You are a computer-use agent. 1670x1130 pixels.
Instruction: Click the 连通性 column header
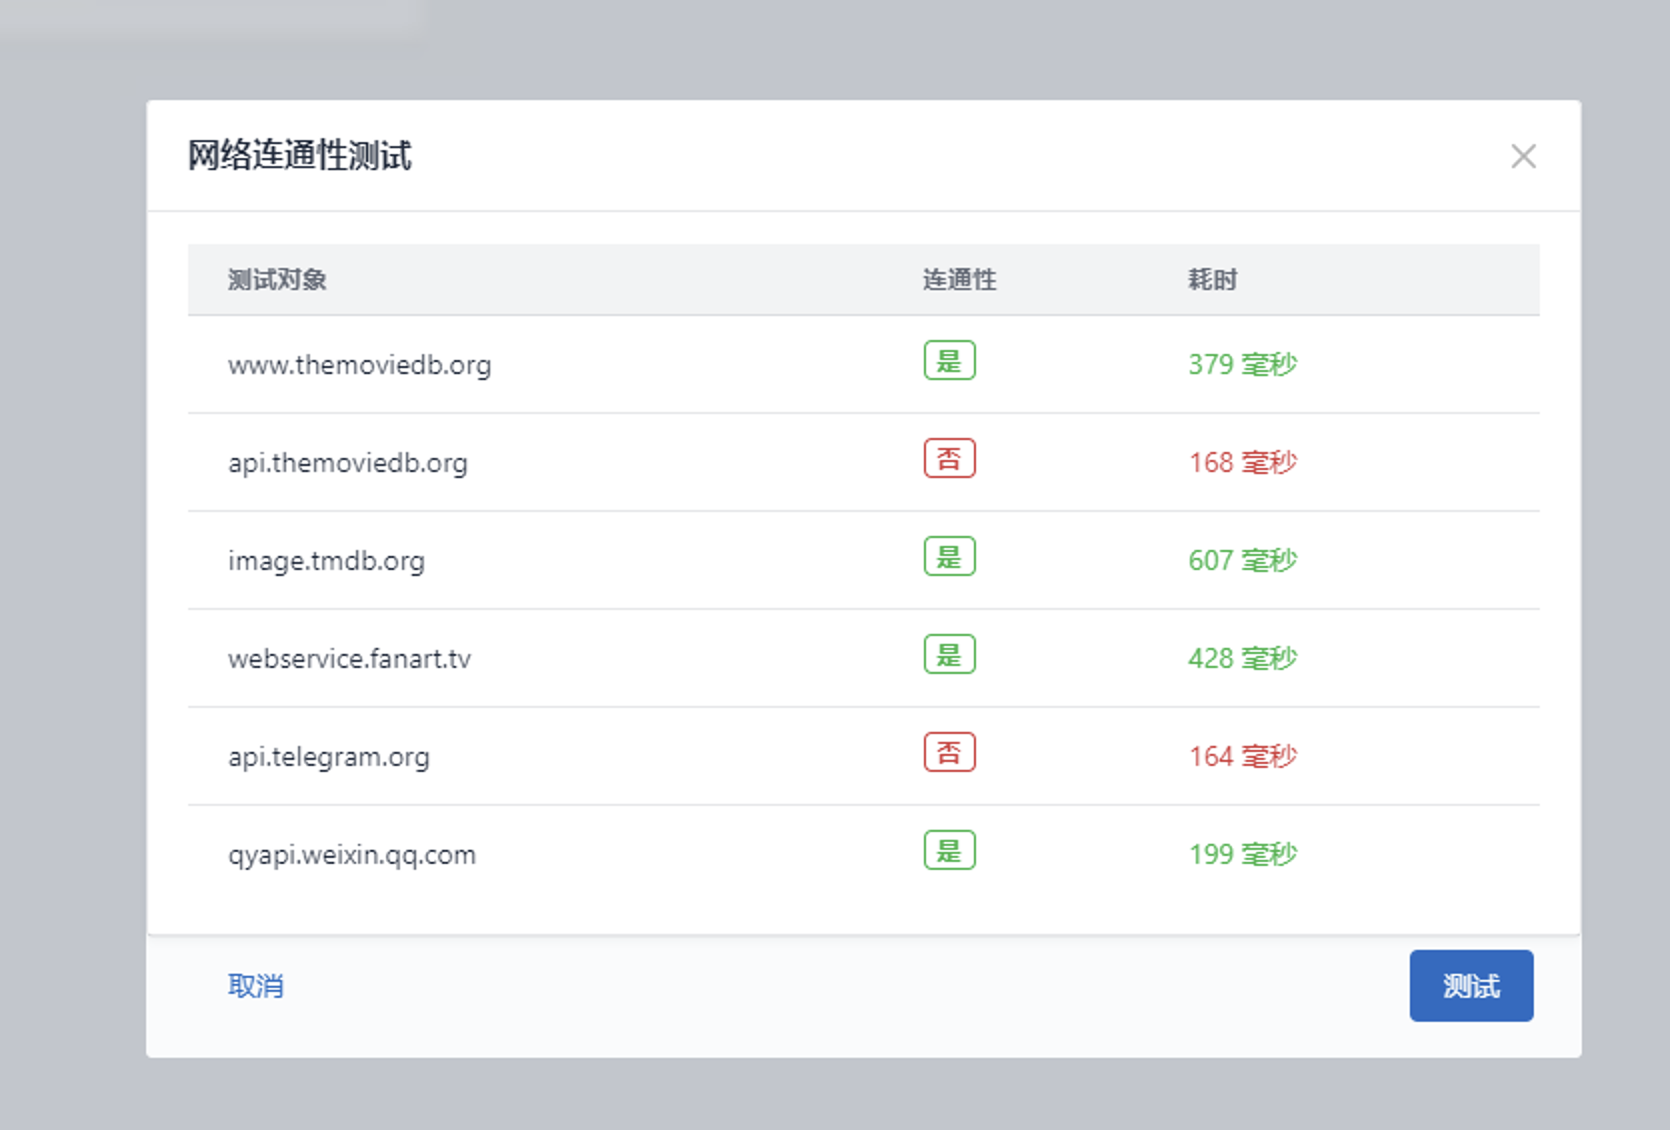click(959, 279)
